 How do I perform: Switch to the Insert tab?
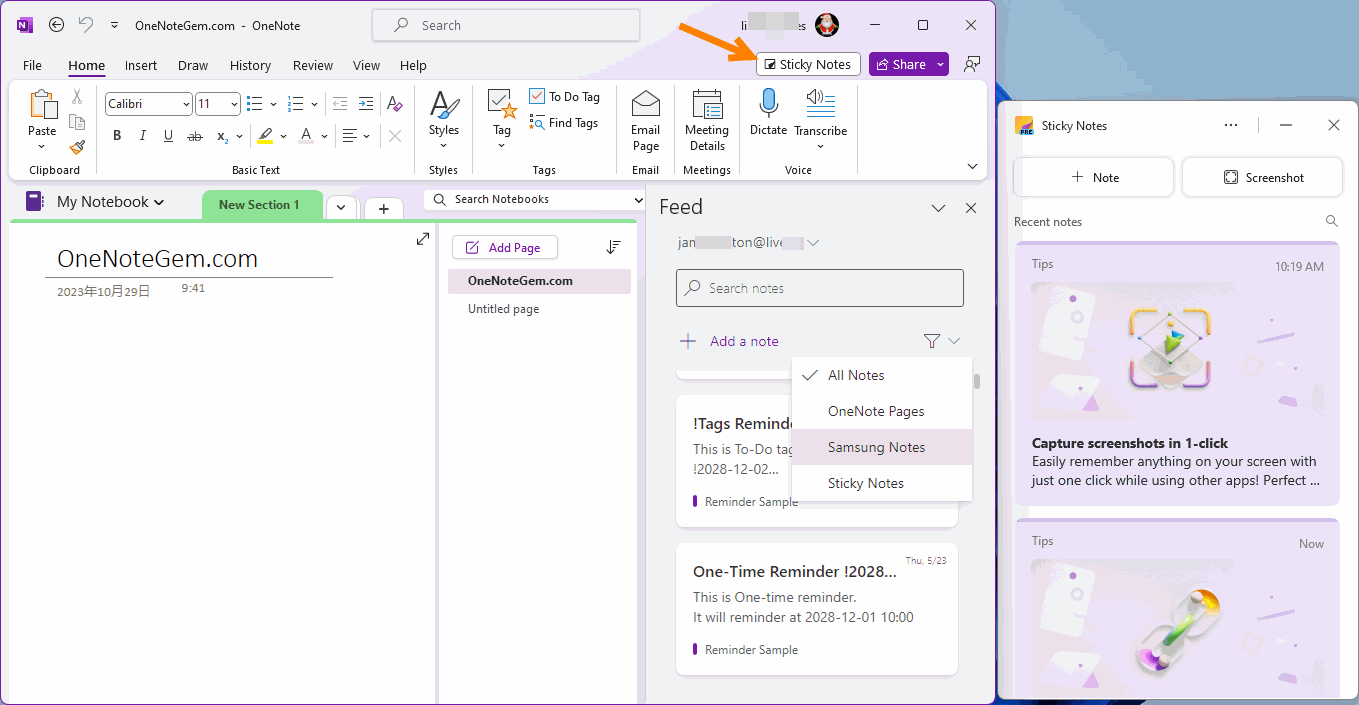click(x=141, y=65)
